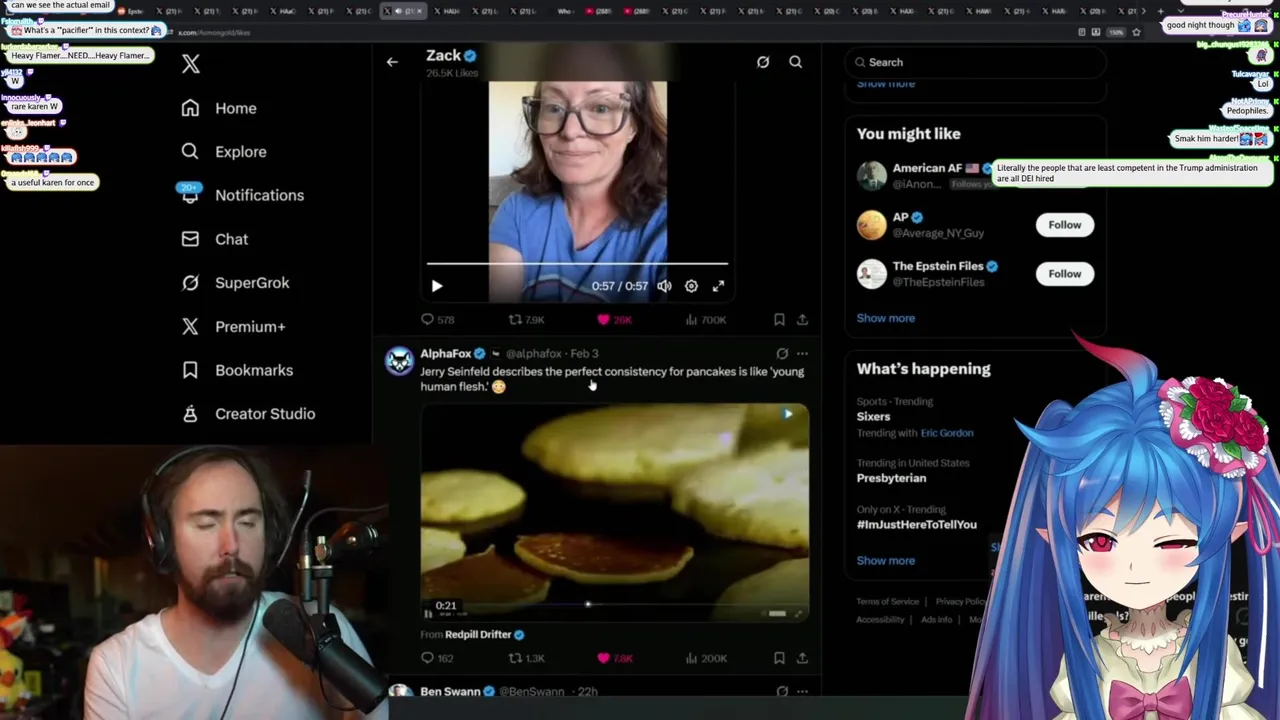Screen dimensions: 1280x720
Task: Follow the AP @Average_NY_Guy account
Action: click(1065, 225)
